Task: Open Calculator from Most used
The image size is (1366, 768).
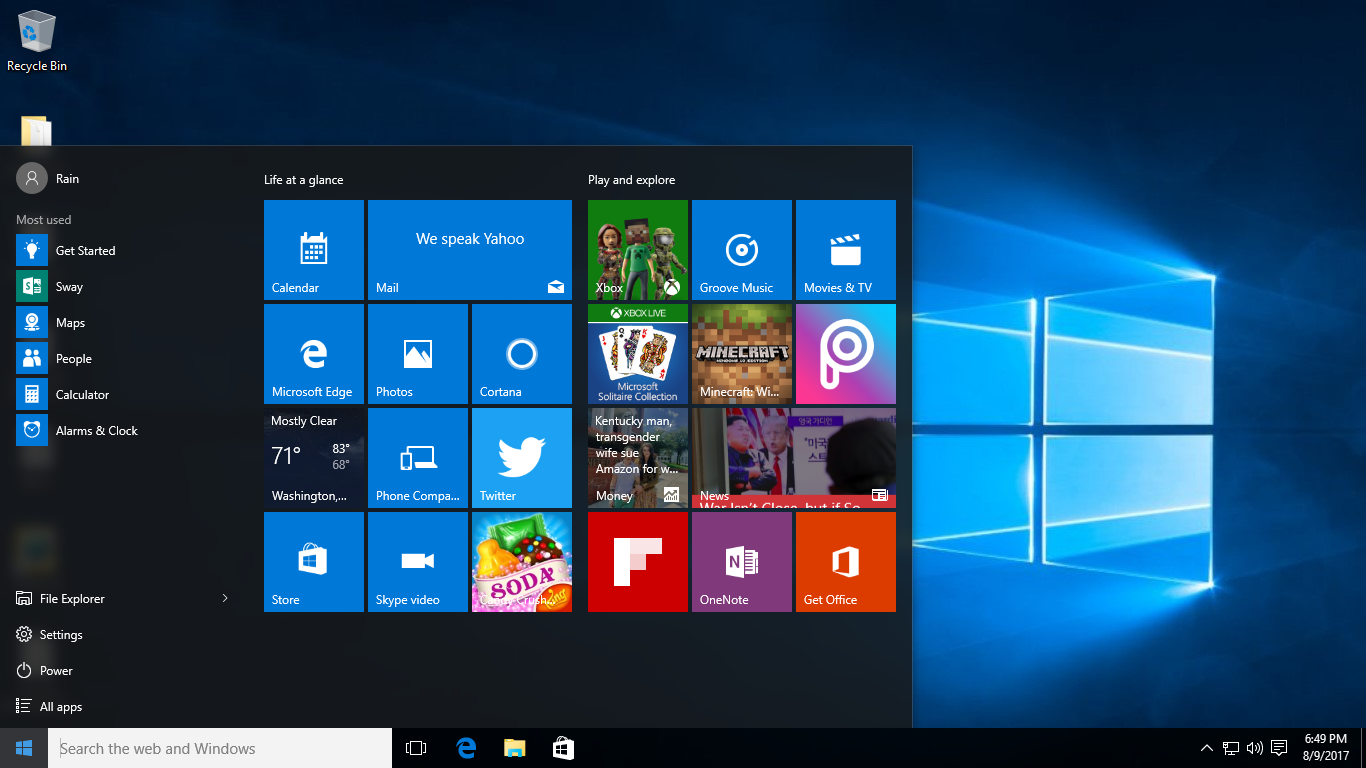Action: [124, 394]
